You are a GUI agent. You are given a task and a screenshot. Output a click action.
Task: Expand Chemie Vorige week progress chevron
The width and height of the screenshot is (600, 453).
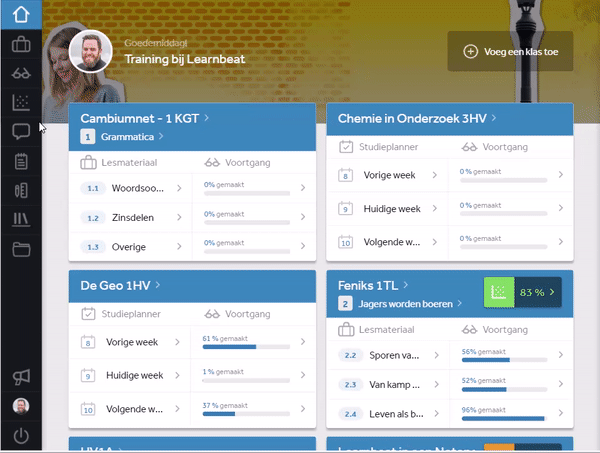561,174
